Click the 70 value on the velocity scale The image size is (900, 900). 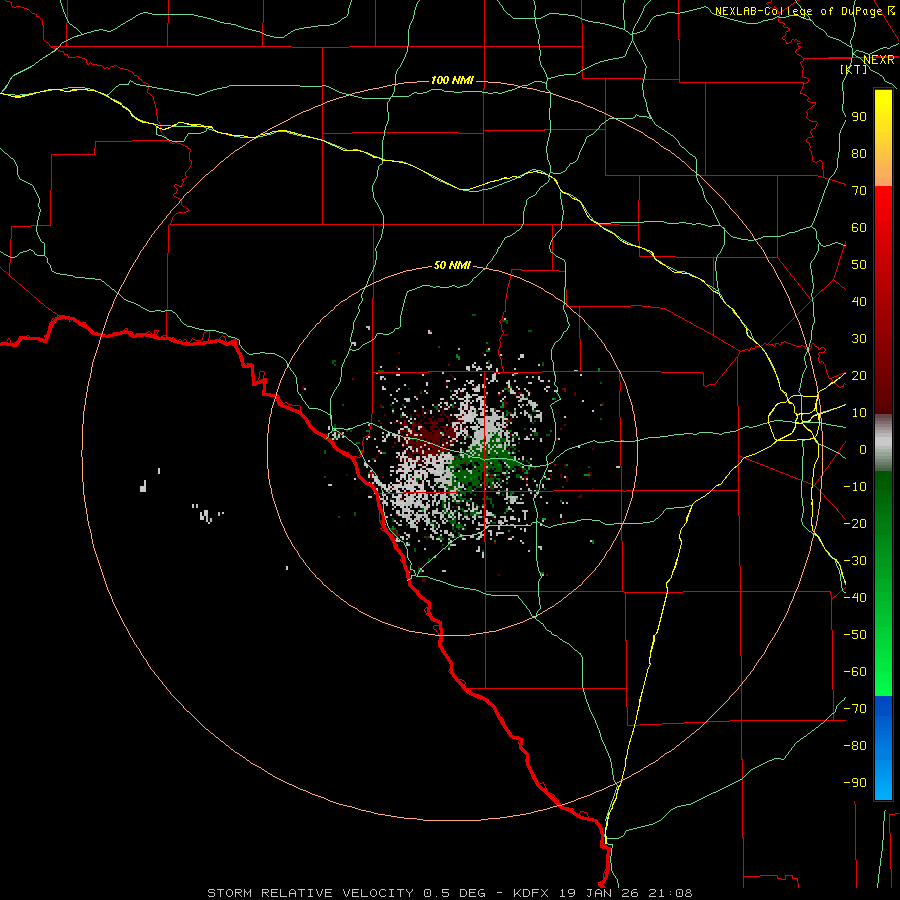pos(859,191)
